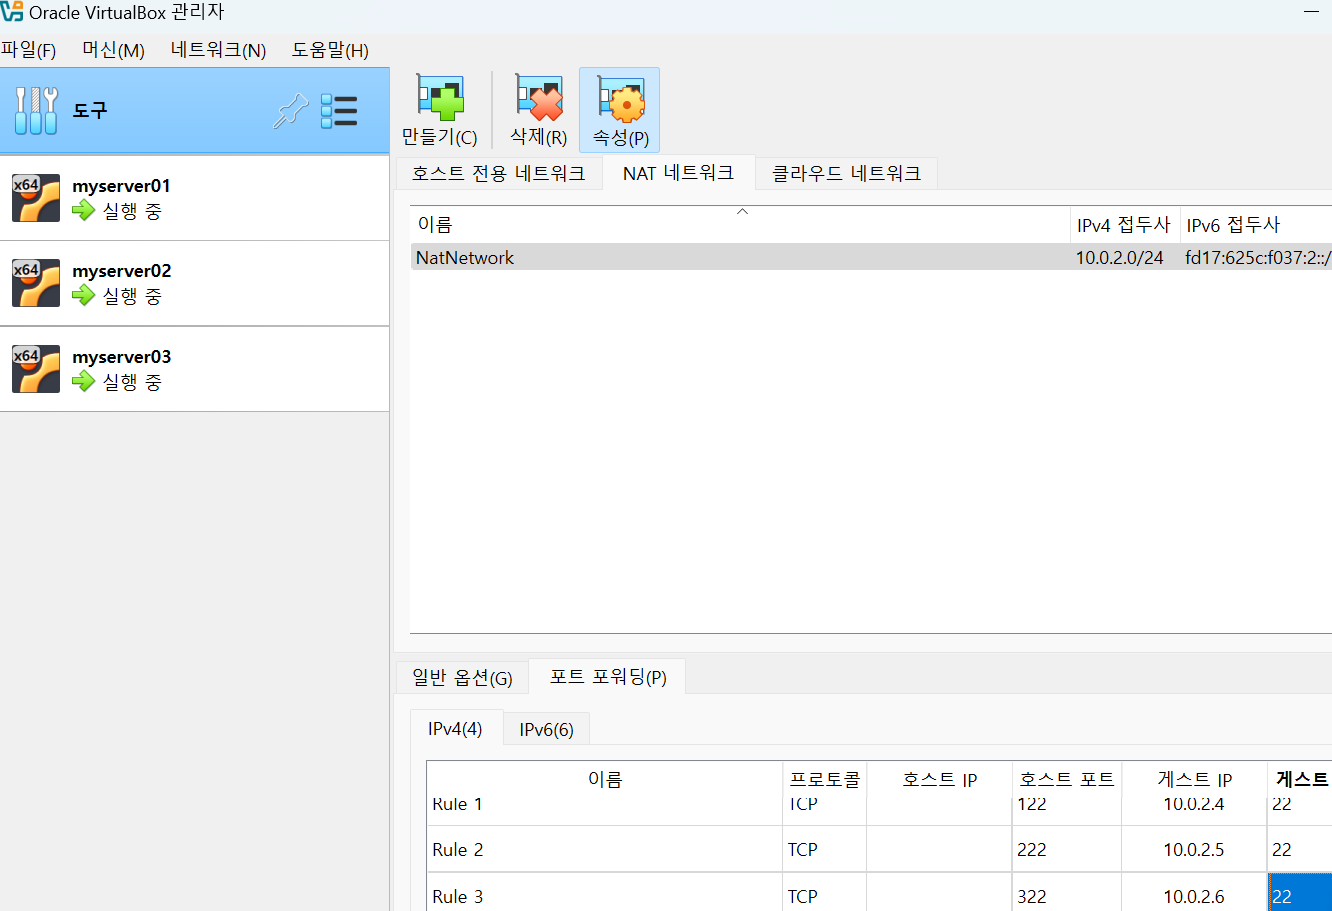Viewport: 1332px width, 911px height.
Task: Click guest IP 10.0.2.5 cell
Action: pyautogui.click(x=1194, y=849)
